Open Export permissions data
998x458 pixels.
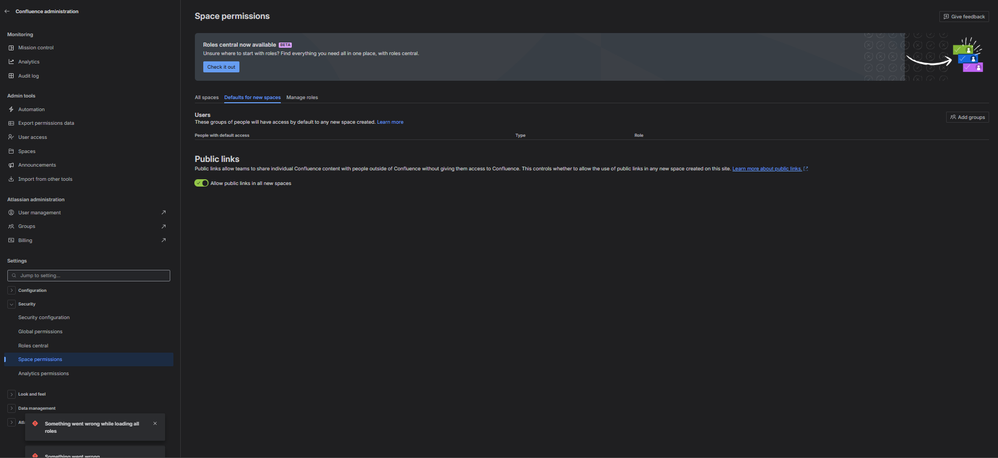pyautogui.click(x=46, y=123)
